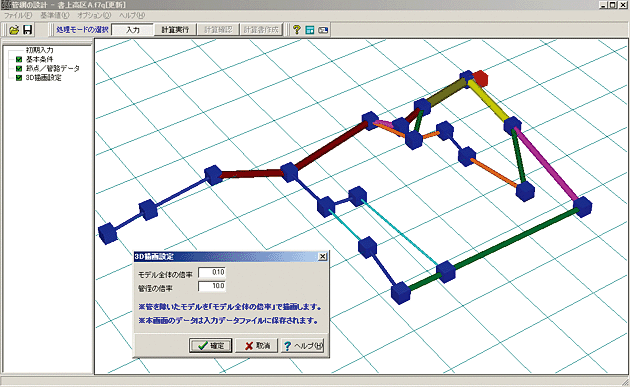This screenshot has height=387, width=630.
Task: Select 初期入力 tree item
Action: pyautogui.click(x=39, y=50)
